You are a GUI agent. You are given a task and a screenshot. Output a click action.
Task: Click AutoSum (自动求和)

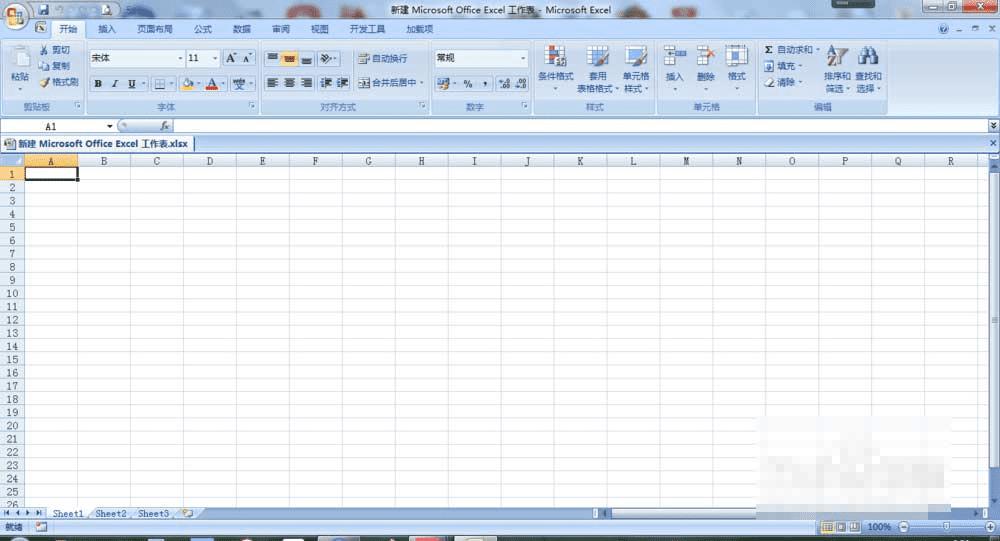coord(791,50)
